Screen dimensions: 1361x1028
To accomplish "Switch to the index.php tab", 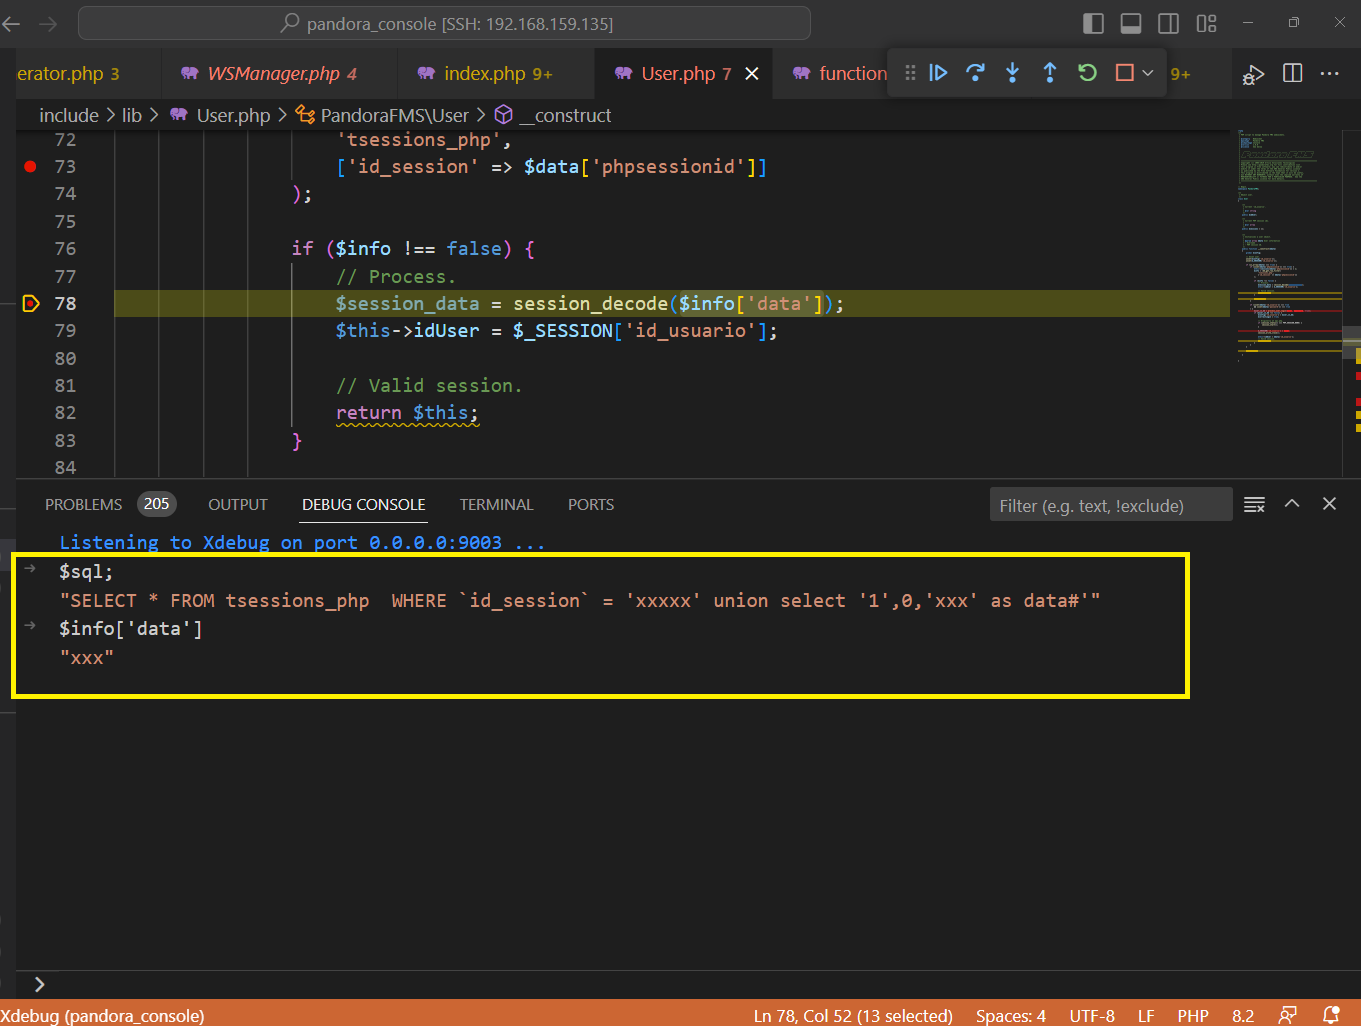I will pos(496,74).
